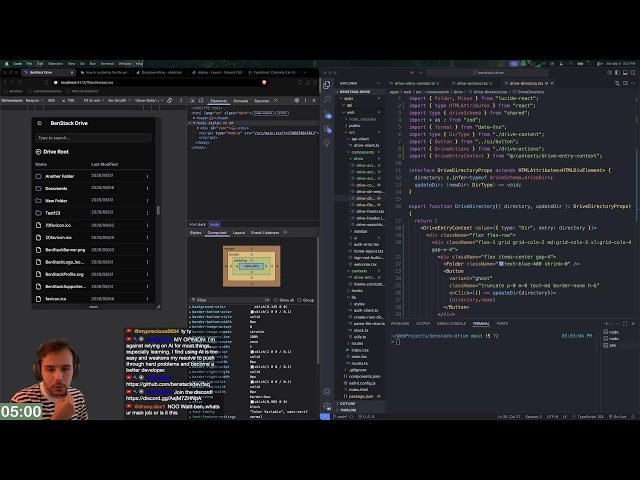The width and height of the screenshot is (640, 480).
Task: Toggle Group checkbox in Computed pane
Action: [x=300, y=300]
